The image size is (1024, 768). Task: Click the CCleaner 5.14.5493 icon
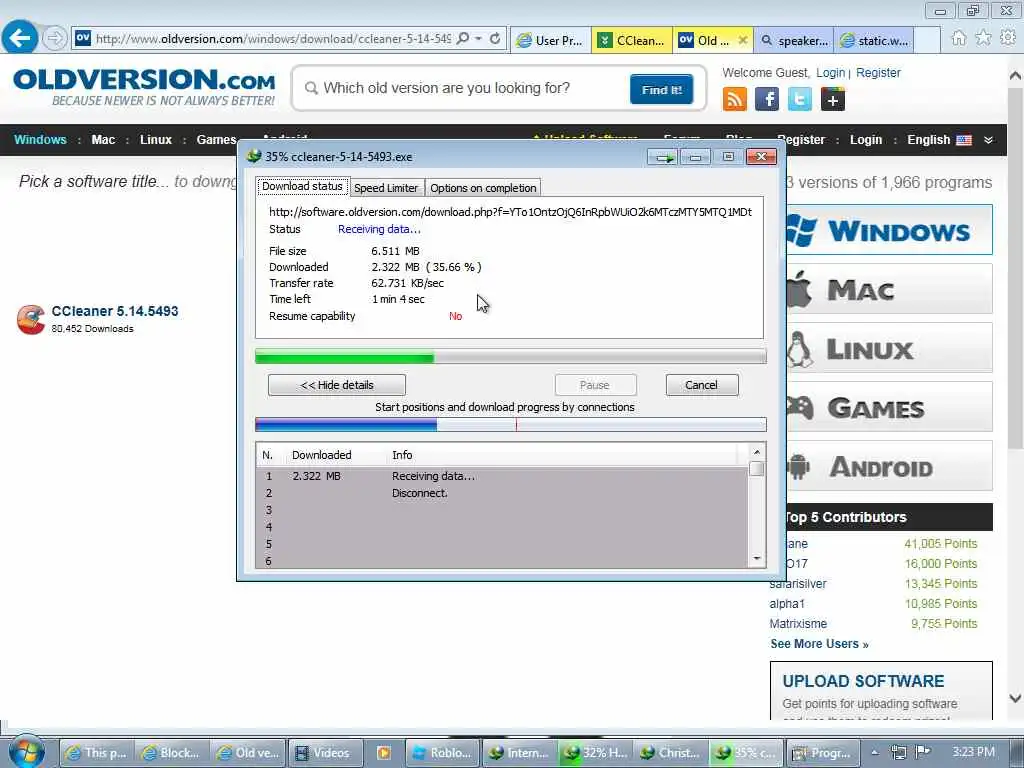(x=31, y=319)
